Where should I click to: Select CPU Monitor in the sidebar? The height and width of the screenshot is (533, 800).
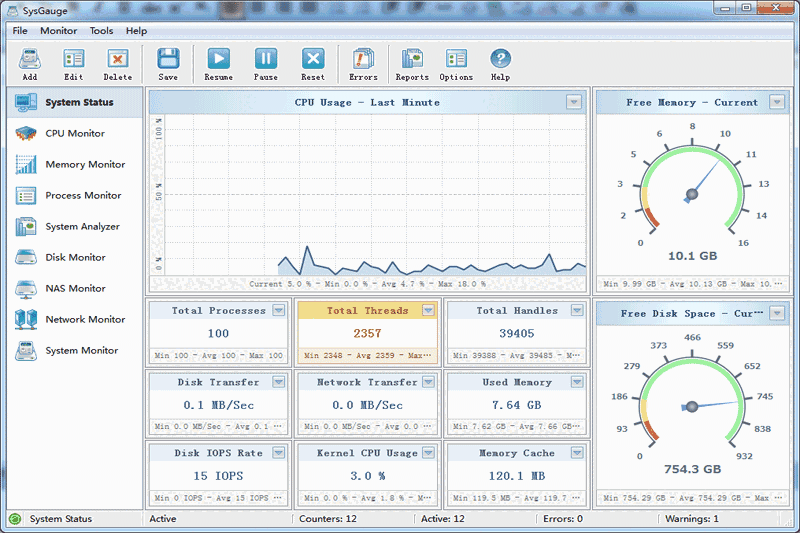point(74,133)
